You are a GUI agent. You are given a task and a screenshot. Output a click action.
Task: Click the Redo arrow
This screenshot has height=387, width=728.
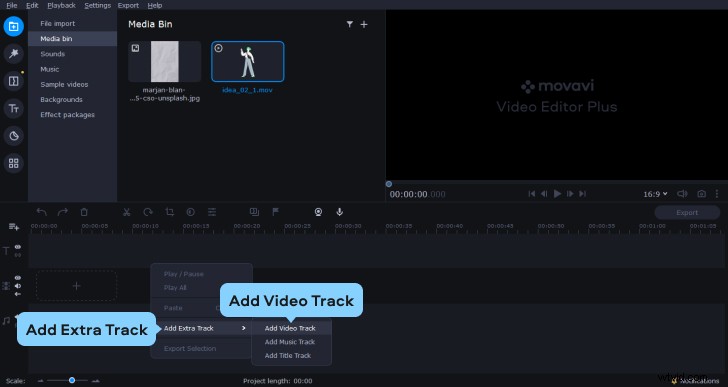click(63, 212)
